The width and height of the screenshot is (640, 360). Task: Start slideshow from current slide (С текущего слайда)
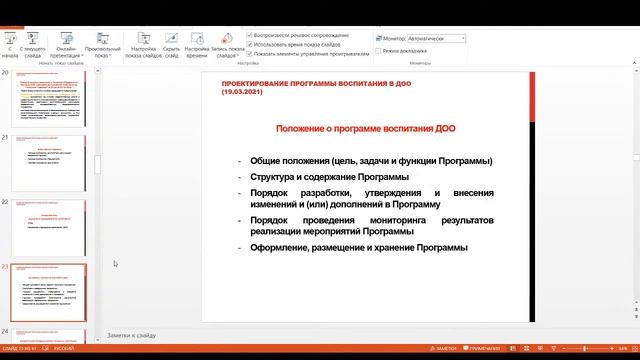33,45
